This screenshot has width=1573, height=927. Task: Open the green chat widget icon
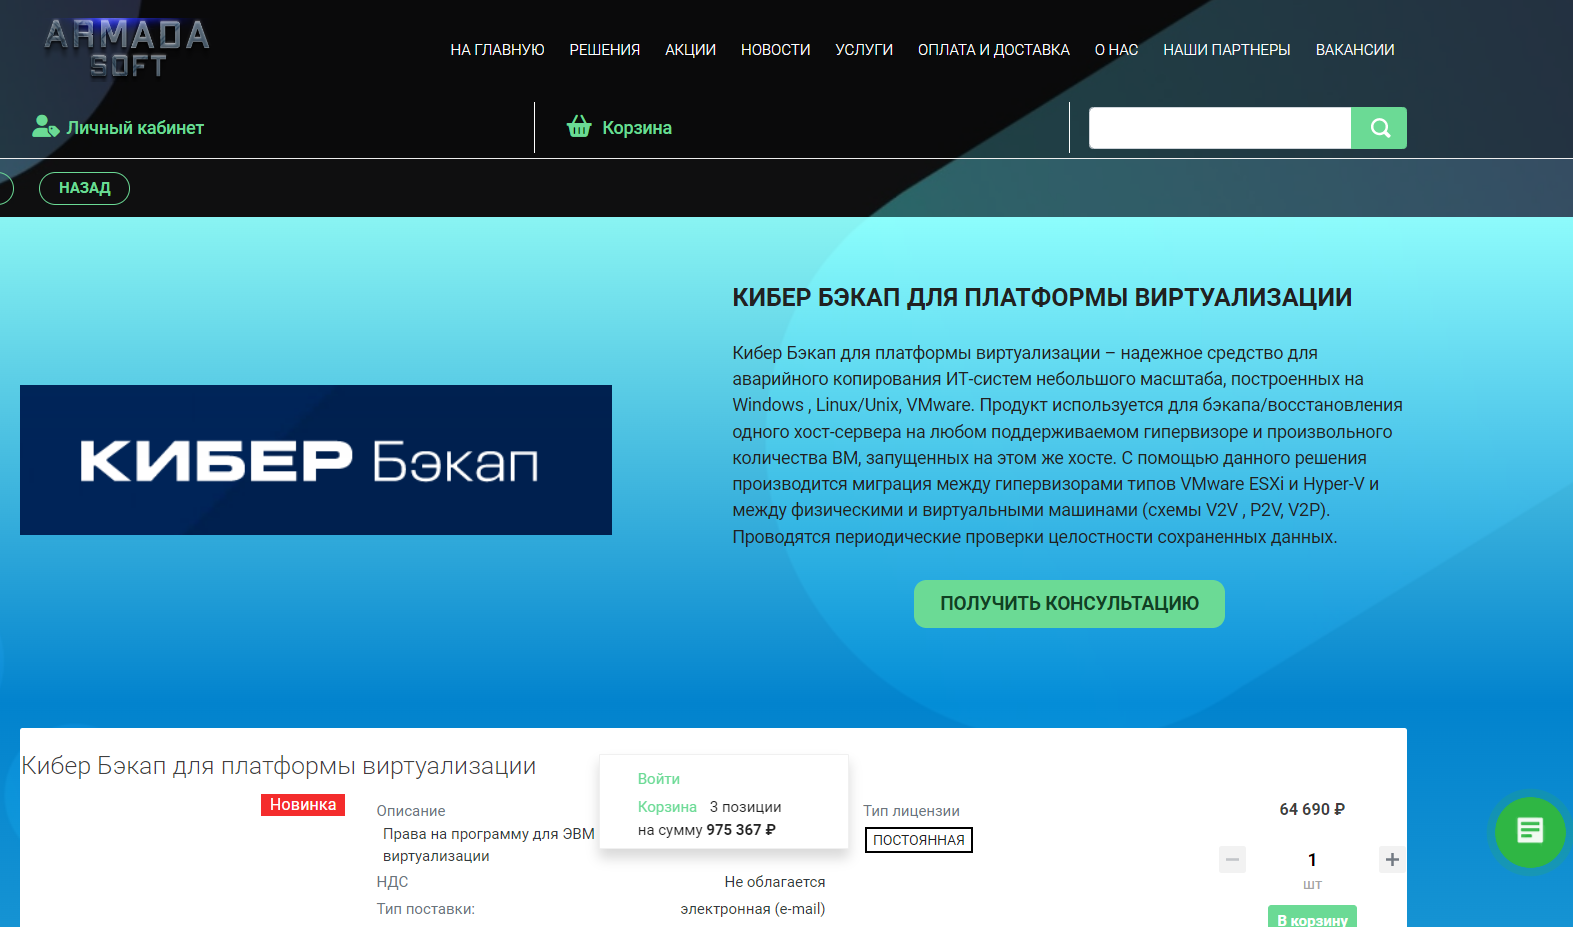pos(1530,831)
